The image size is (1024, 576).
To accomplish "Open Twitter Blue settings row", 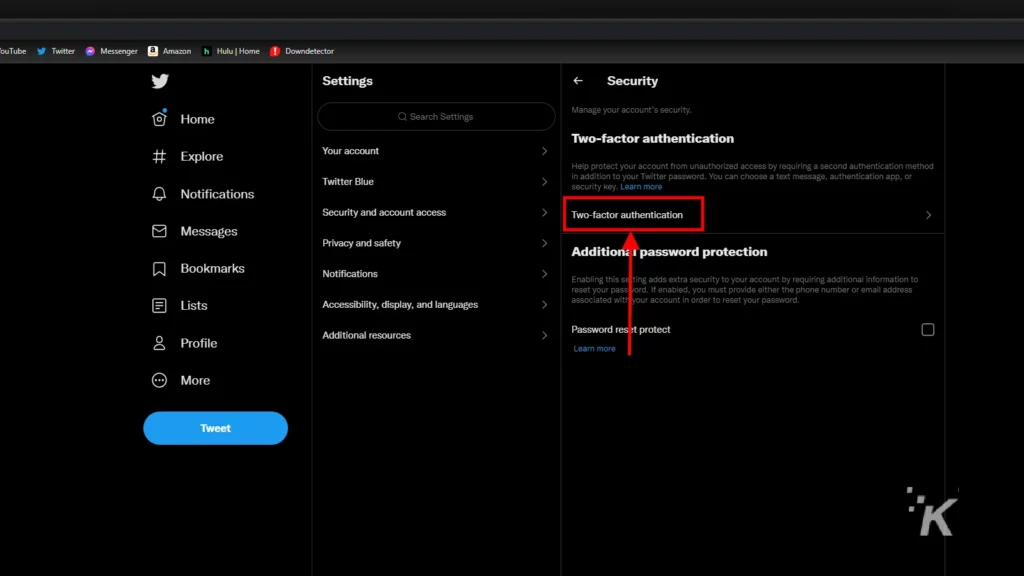I will (x=435, y=182).
